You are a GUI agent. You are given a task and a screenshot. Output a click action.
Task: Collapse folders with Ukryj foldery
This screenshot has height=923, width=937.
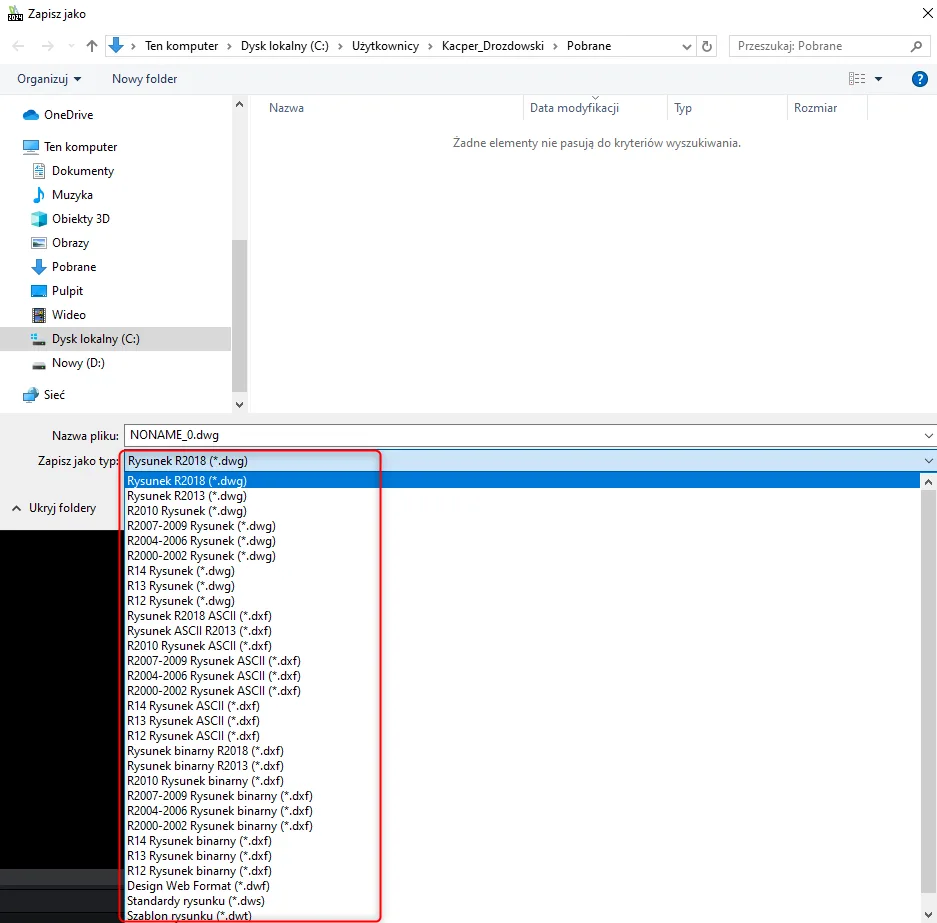click(54, 508)
